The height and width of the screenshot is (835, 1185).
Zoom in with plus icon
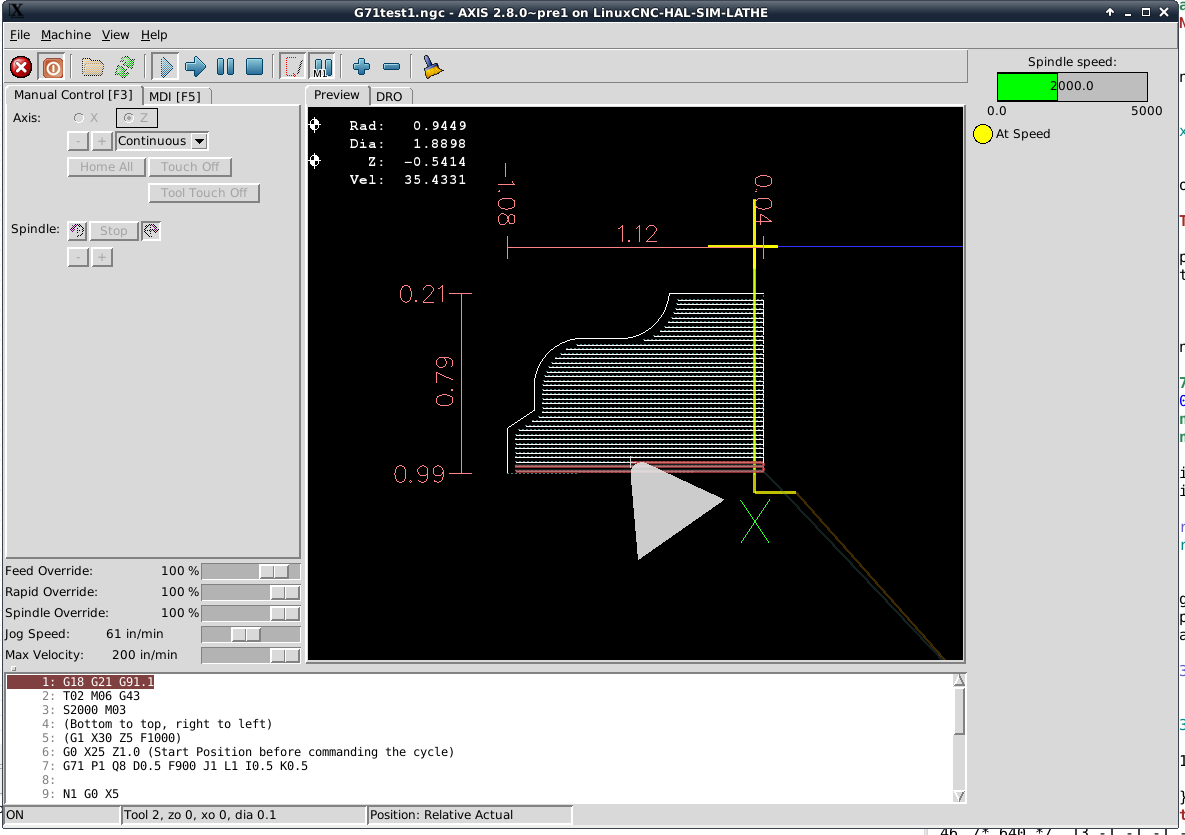click(x=361, y=67)
